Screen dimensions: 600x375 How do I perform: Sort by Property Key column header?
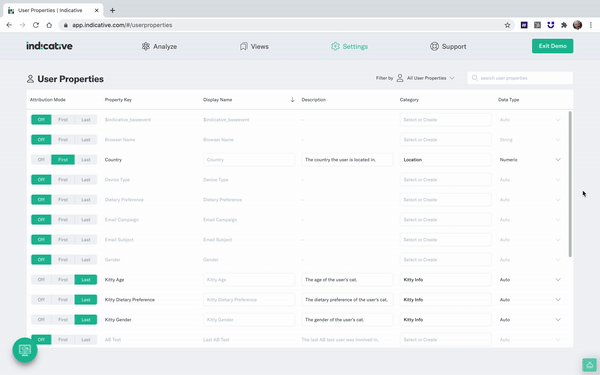pyautogui.click(x=118, y=100)
